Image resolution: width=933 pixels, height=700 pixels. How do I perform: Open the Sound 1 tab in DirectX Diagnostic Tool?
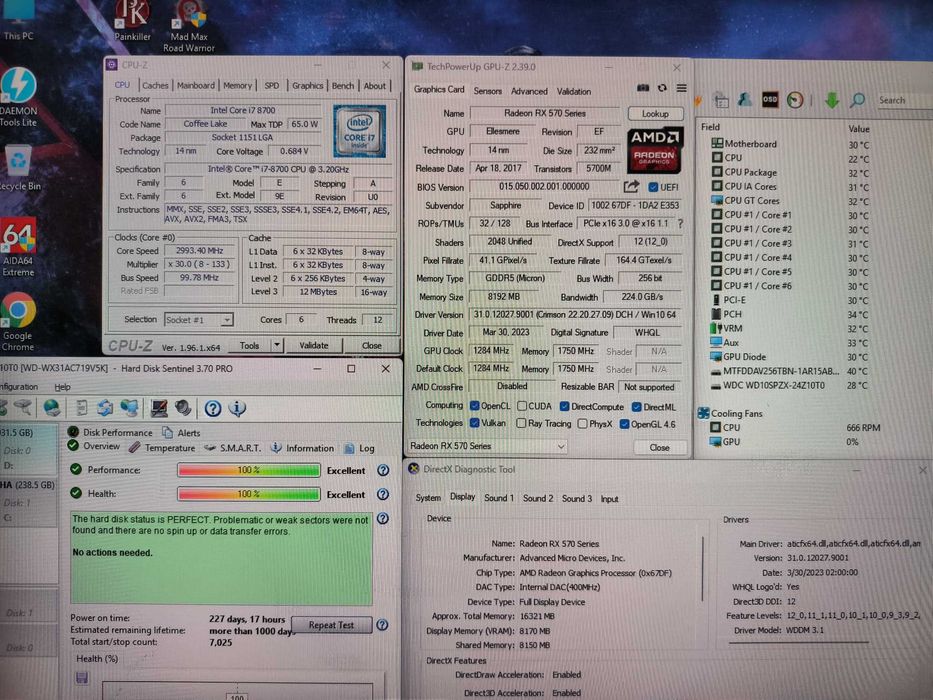pos(499,498)
